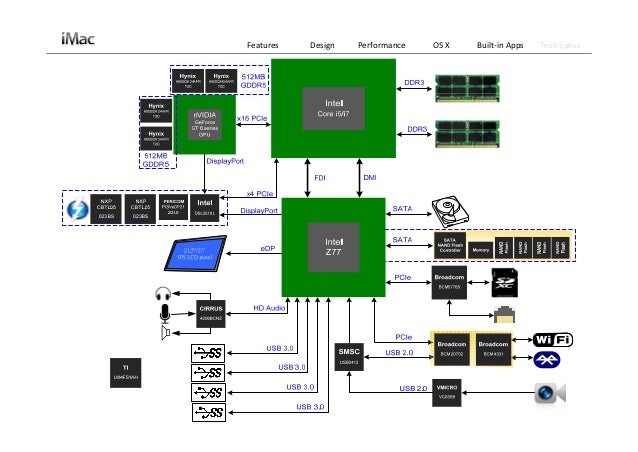Click the nVIDIA GeForce GPU chip
This screenshot has height=452, width=638.
[205, 124]
